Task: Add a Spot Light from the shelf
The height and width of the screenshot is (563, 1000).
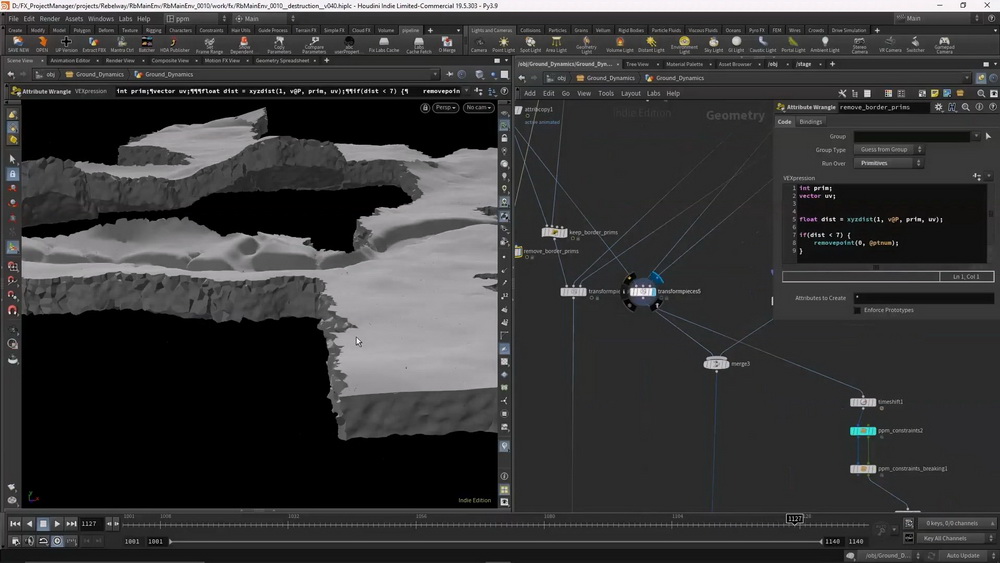Action: click(530, 44)
